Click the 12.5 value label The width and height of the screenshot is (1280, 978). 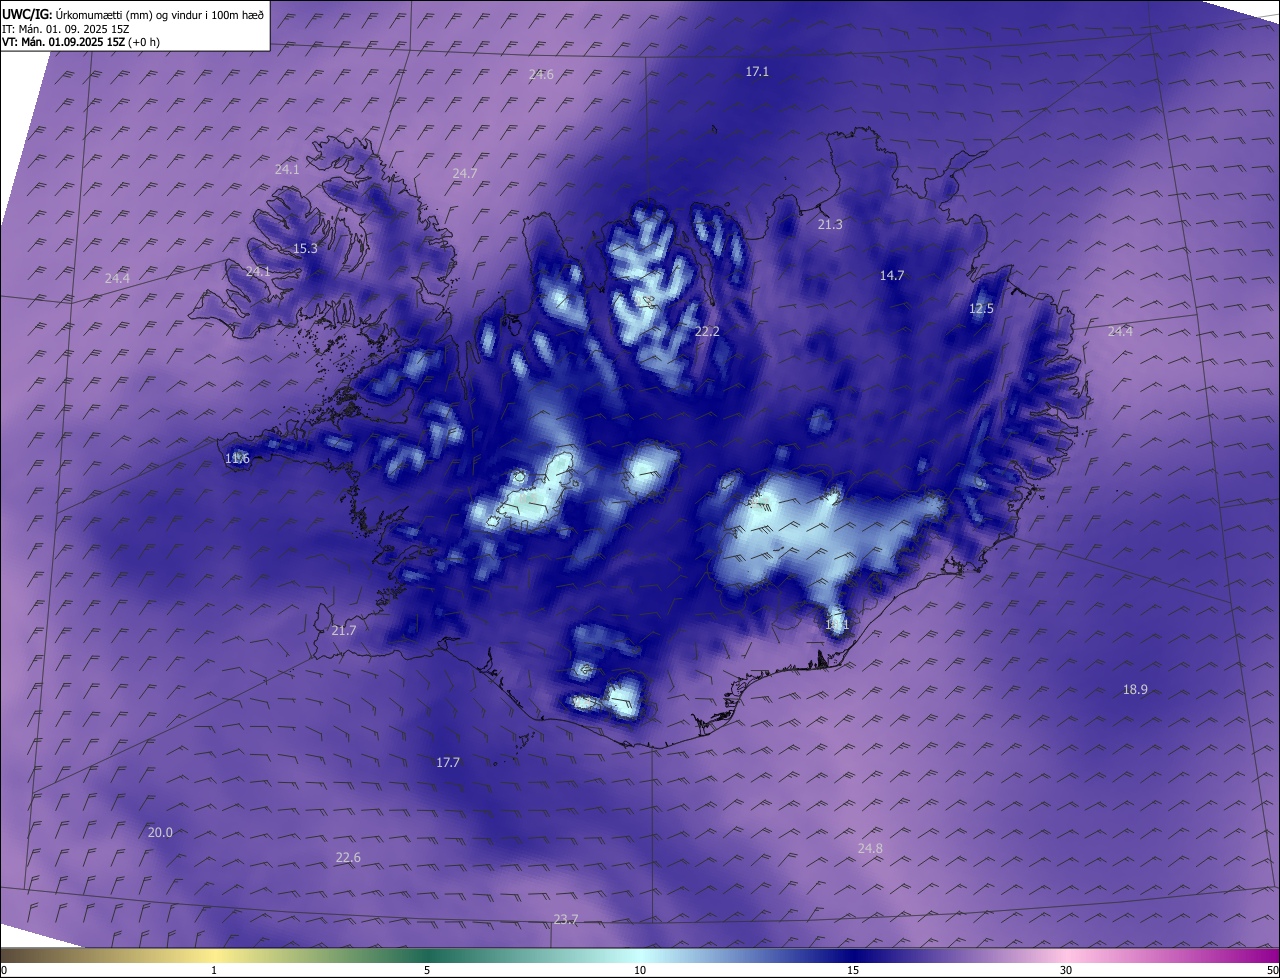tap(981, 309)
